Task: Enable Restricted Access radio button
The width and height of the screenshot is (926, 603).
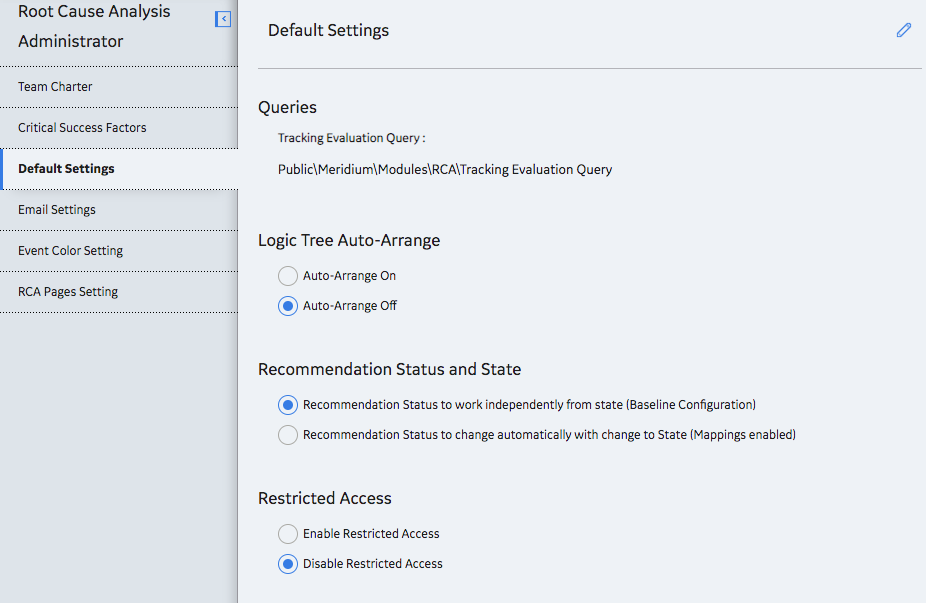Action: click(288, 534)
